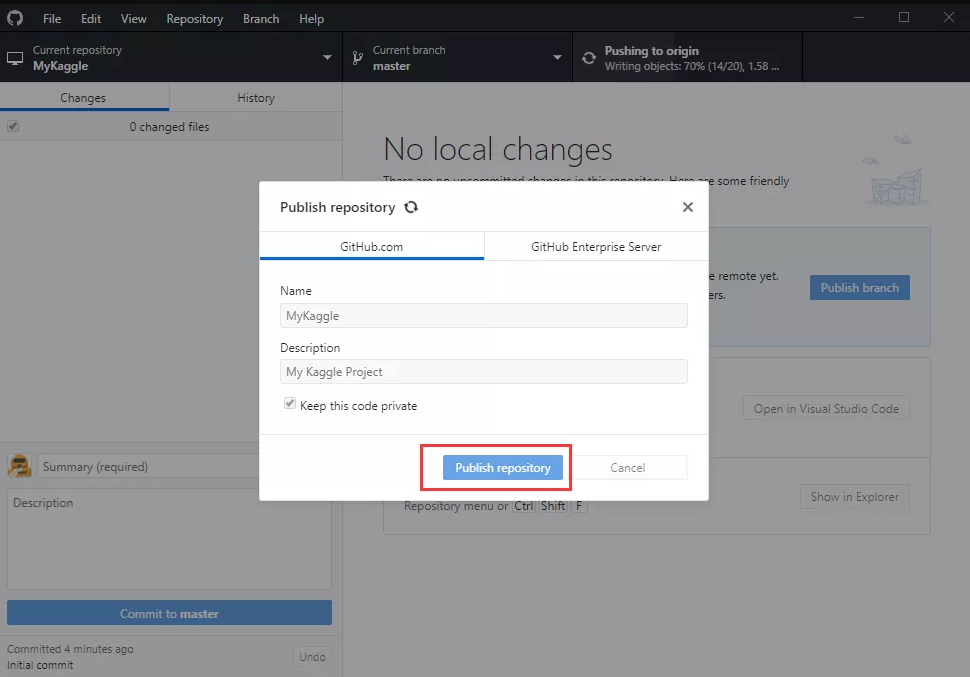Select the GitHub.com tab
This screenshot has height=677, width=970.
pos(372,246)
